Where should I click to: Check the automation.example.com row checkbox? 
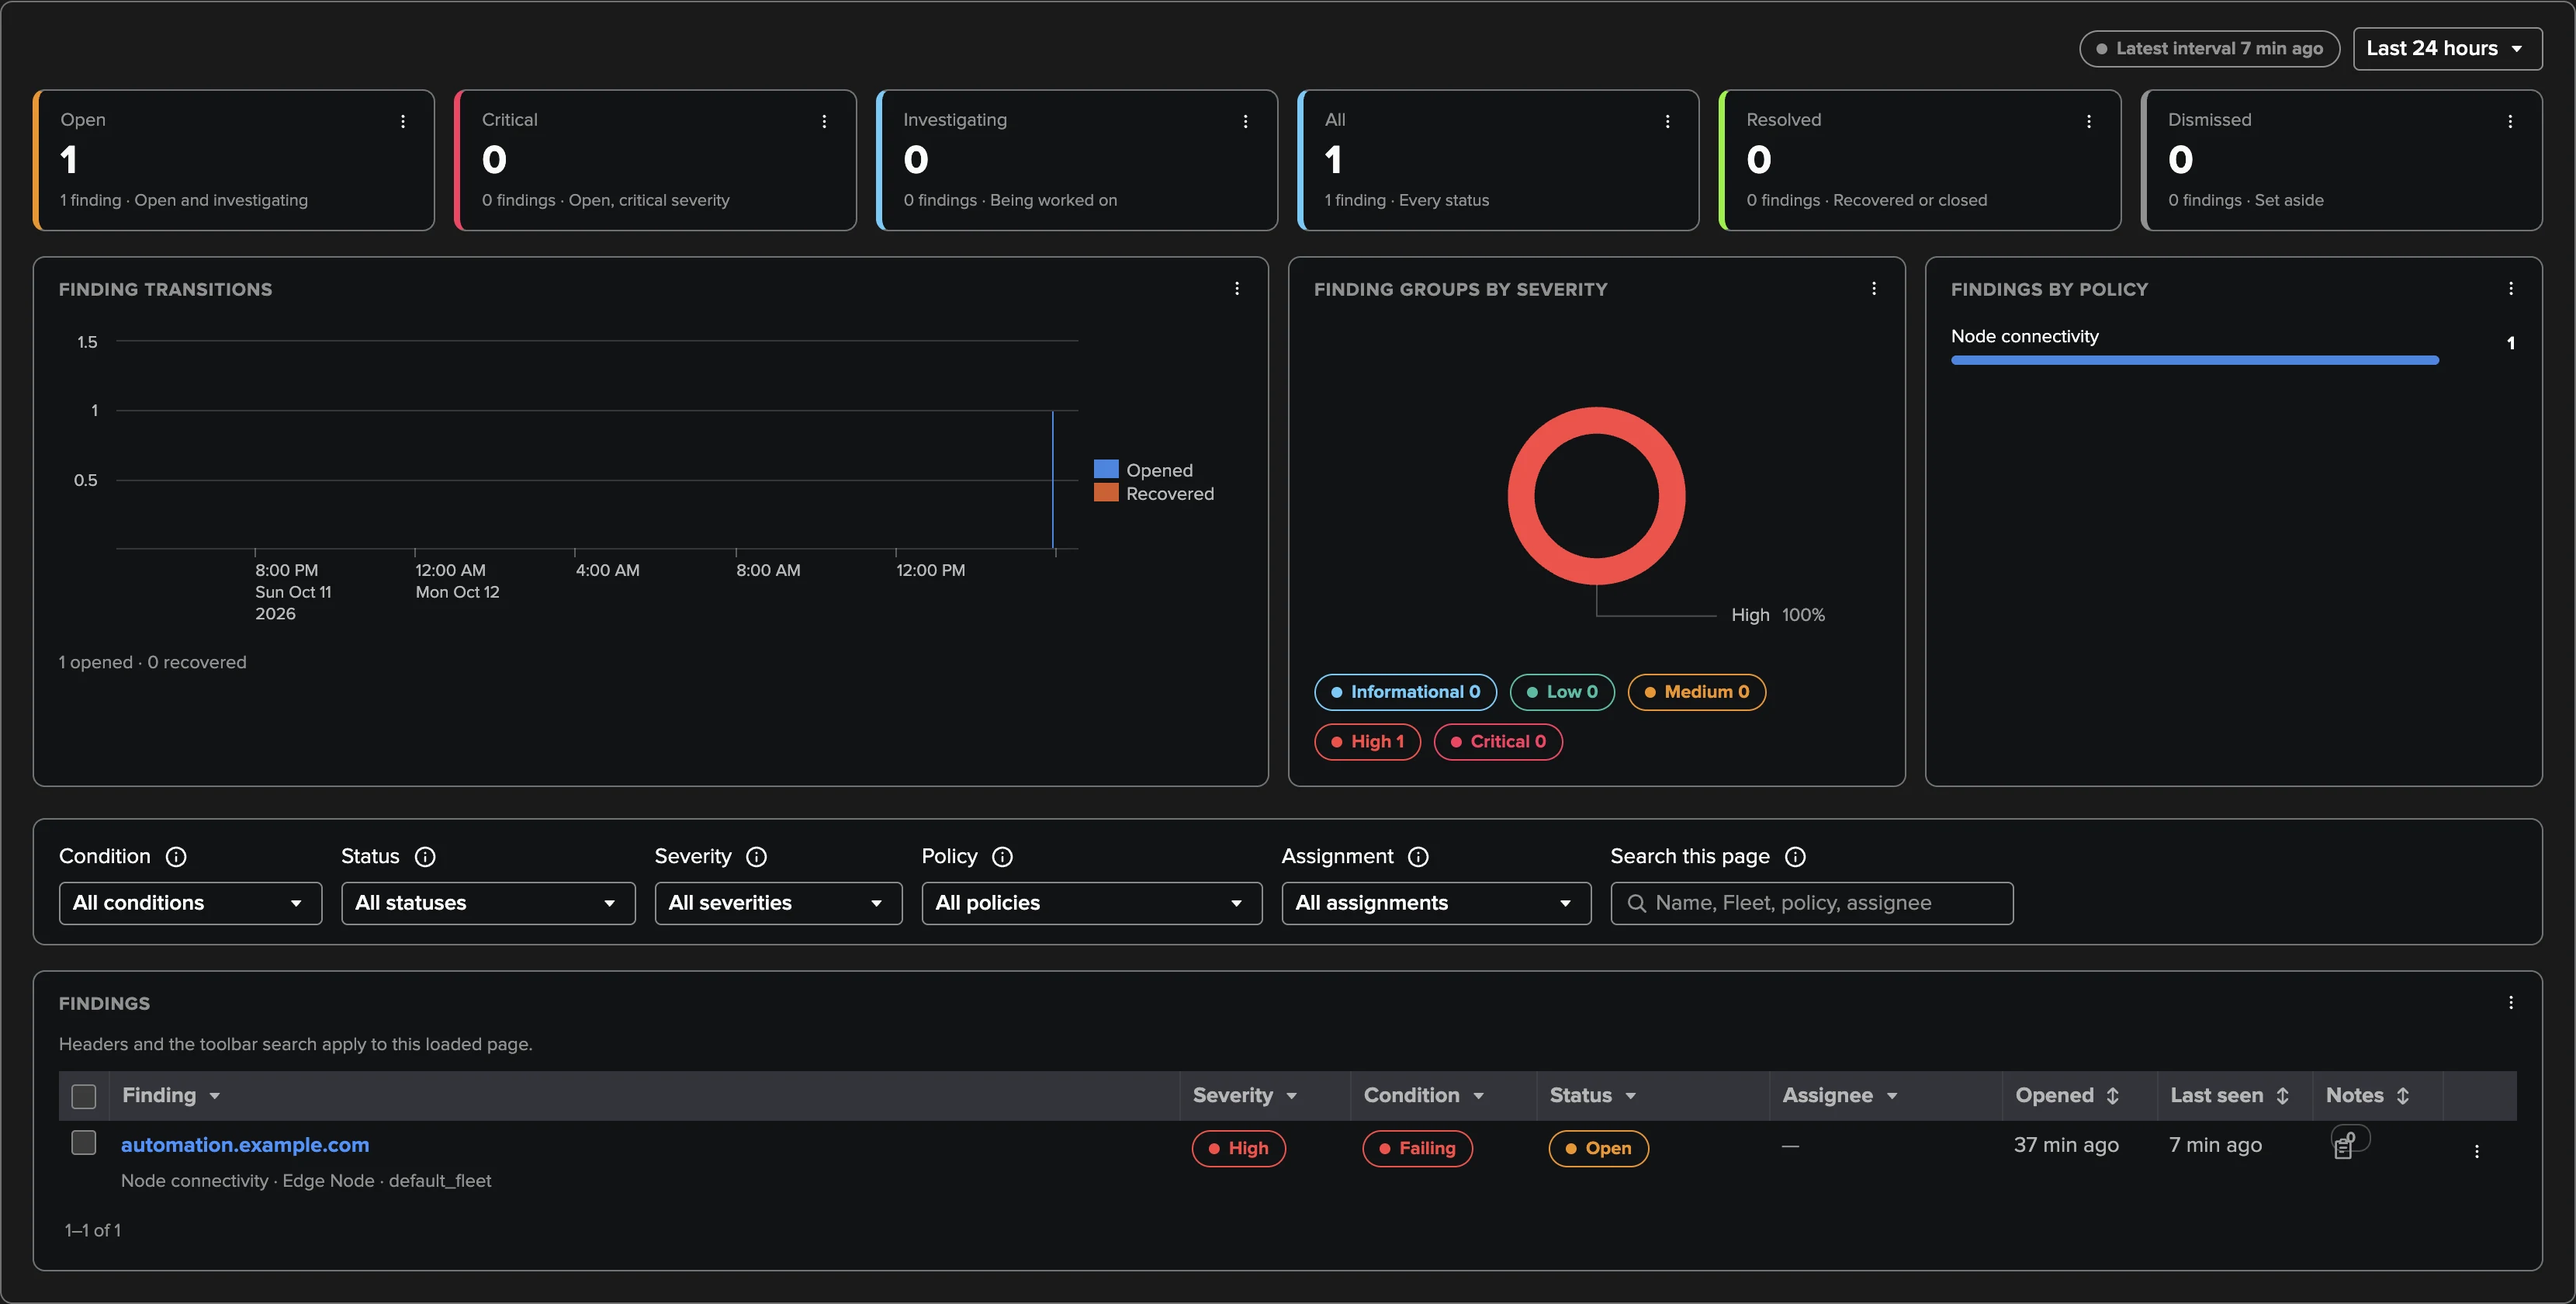(84, 1143)
